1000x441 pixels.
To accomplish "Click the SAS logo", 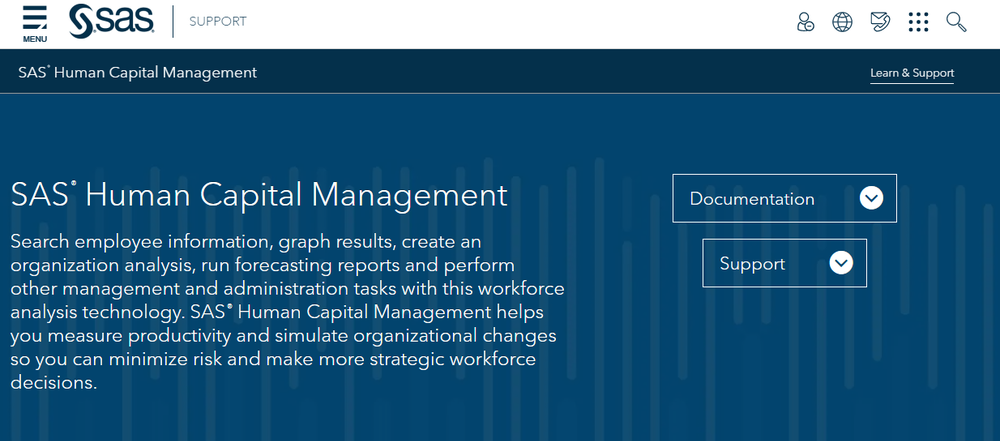I will pyautogui.click(x=112, y=21).
